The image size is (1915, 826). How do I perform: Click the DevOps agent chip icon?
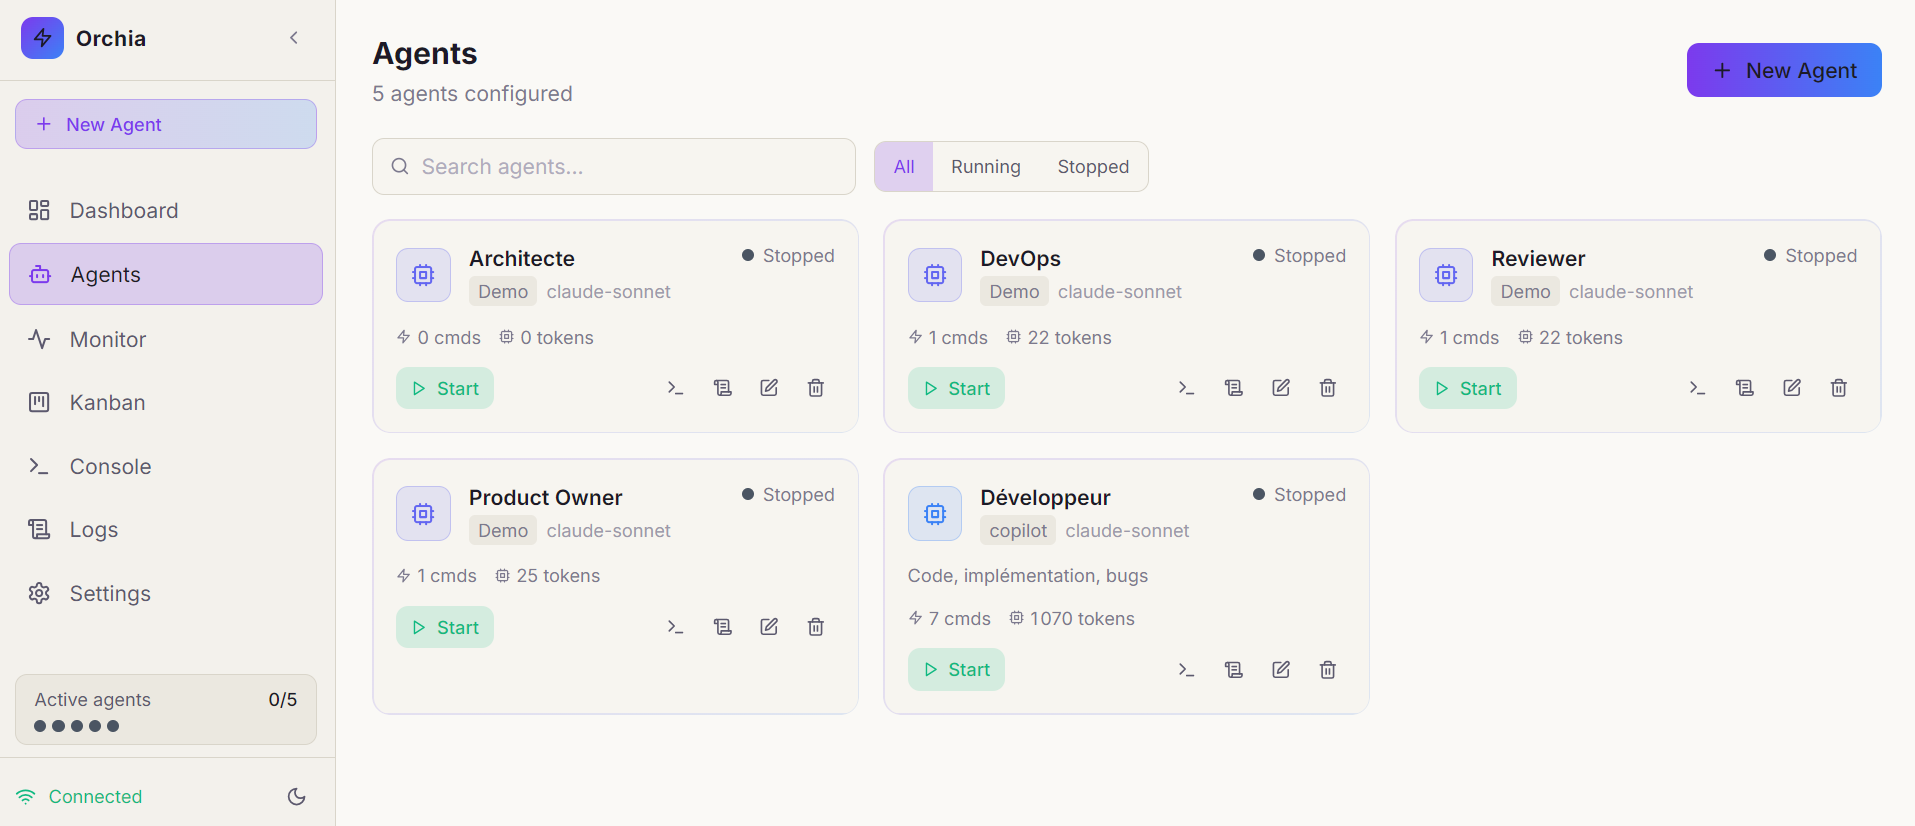[935, 275]
